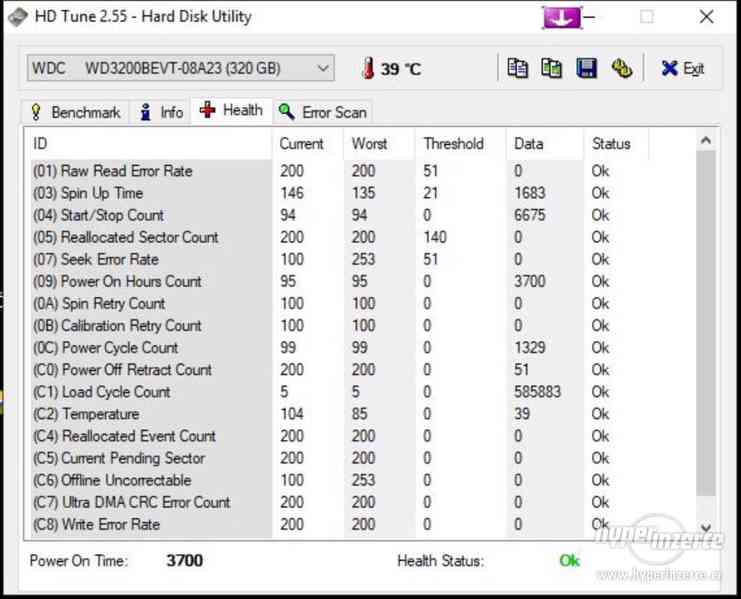Select '(C0) Power Off Retract Count' row
The width and height of the screenshot is (741, 599).
(340, 370)
